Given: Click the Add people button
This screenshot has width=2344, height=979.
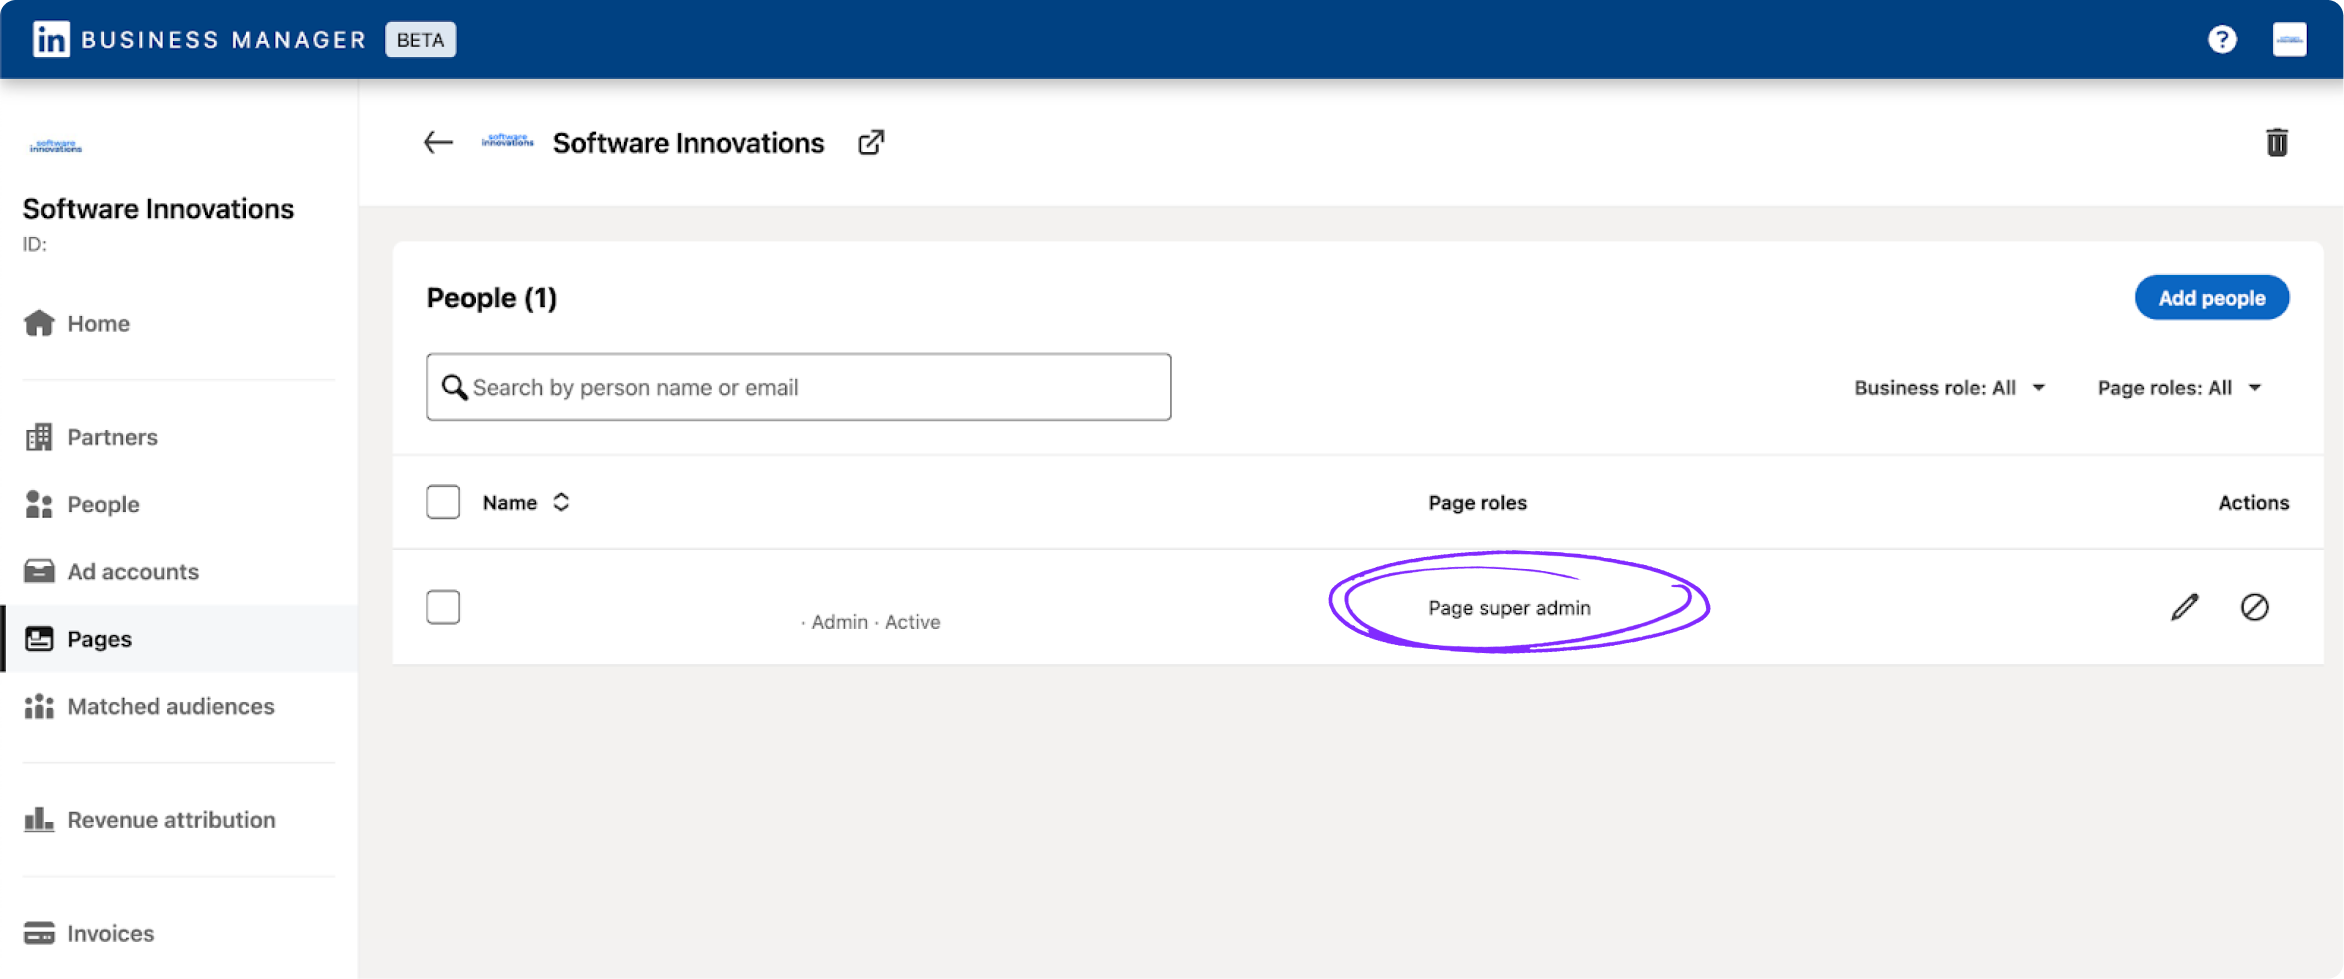Looking at the screenshot, I should (2211, 297).
